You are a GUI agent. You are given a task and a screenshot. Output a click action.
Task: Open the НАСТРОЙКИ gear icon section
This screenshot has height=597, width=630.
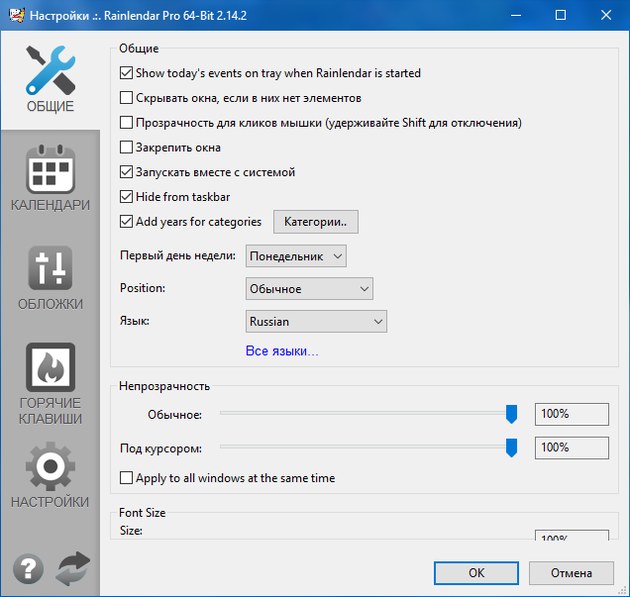50,476
